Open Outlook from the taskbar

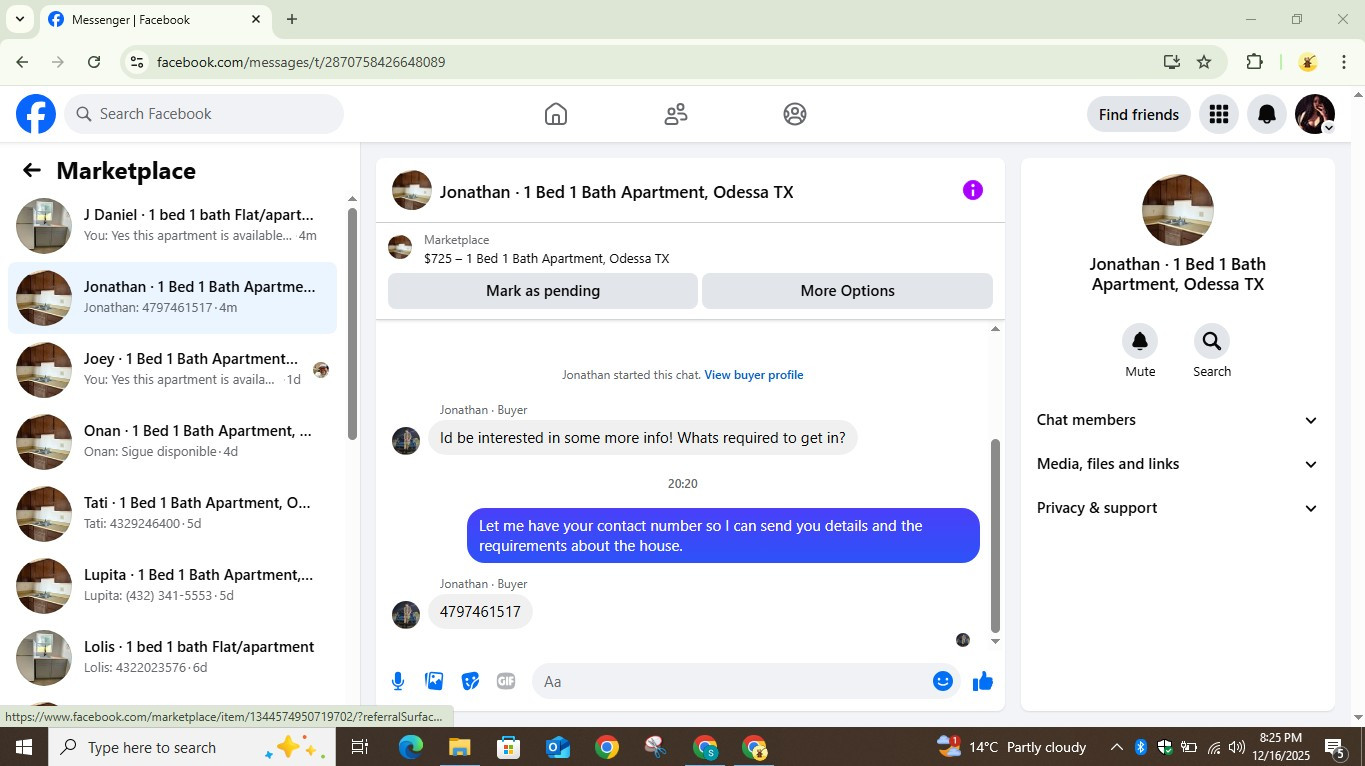coord(557,747)
